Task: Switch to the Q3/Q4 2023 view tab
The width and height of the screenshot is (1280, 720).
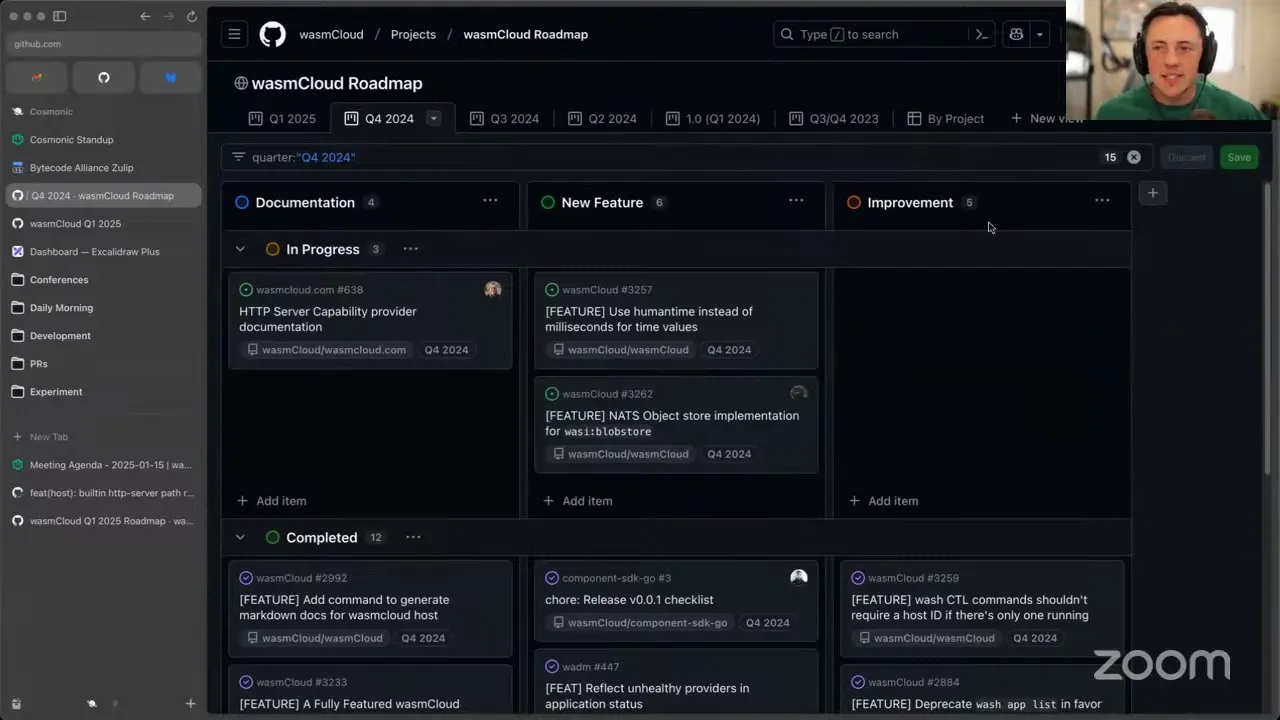Action: point(834,118)
